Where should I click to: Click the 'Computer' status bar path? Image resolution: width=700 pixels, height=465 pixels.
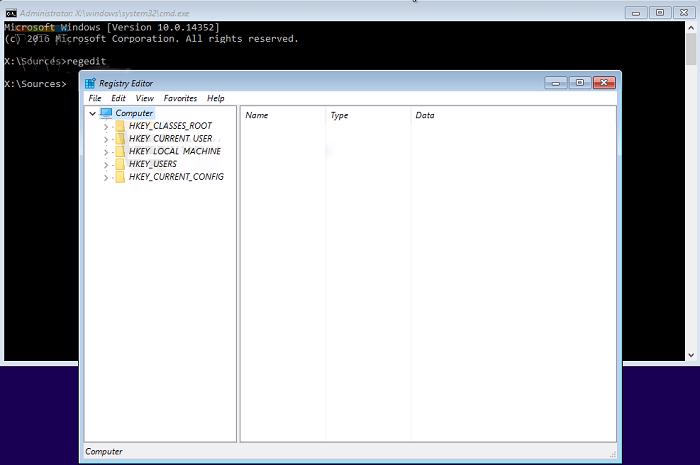click(104, 452)
